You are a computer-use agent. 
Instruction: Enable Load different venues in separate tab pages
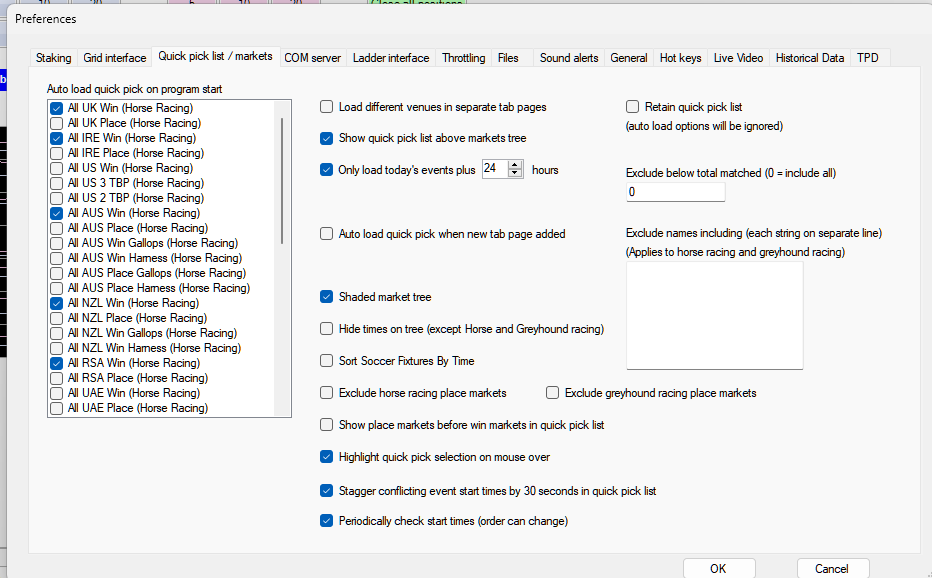coord(327,107)
